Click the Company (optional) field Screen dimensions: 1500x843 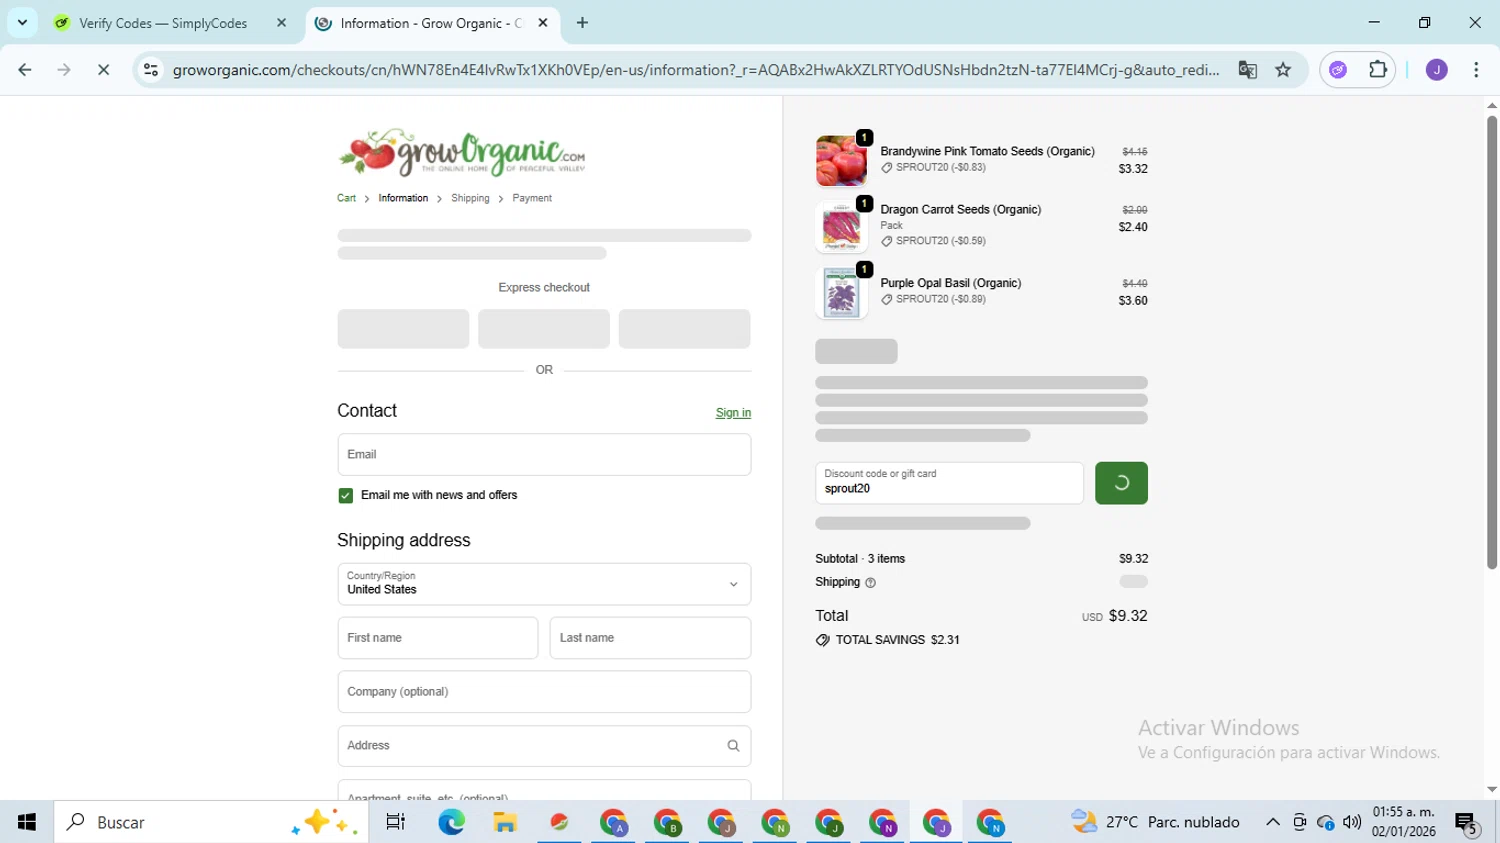click(x=544, y=692)
